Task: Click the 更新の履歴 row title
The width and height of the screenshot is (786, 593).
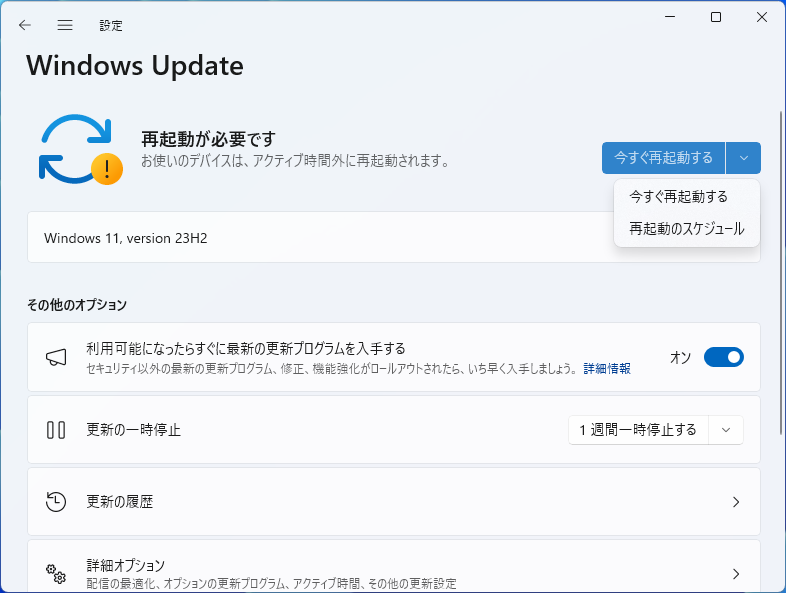Action: pos(119,502)
